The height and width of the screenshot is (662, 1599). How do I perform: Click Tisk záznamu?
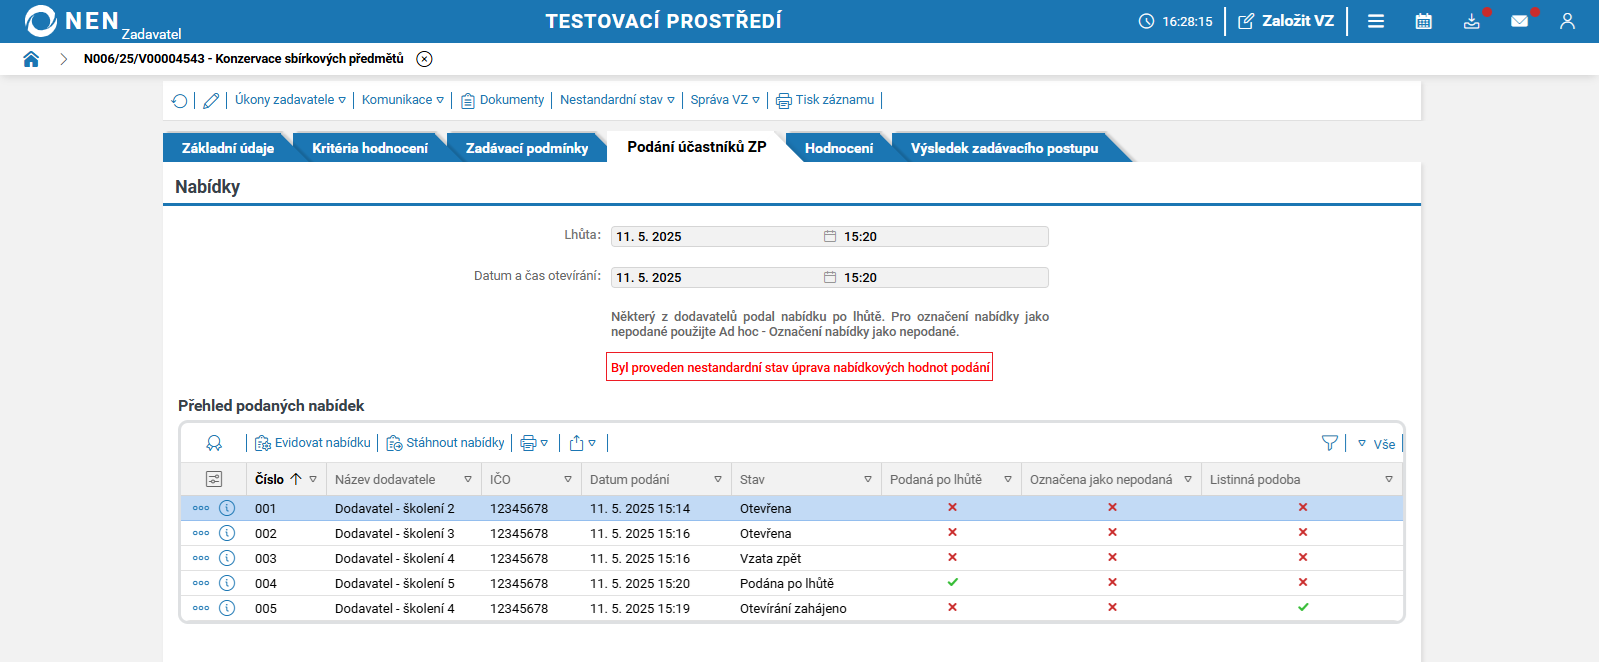(825, 100)
